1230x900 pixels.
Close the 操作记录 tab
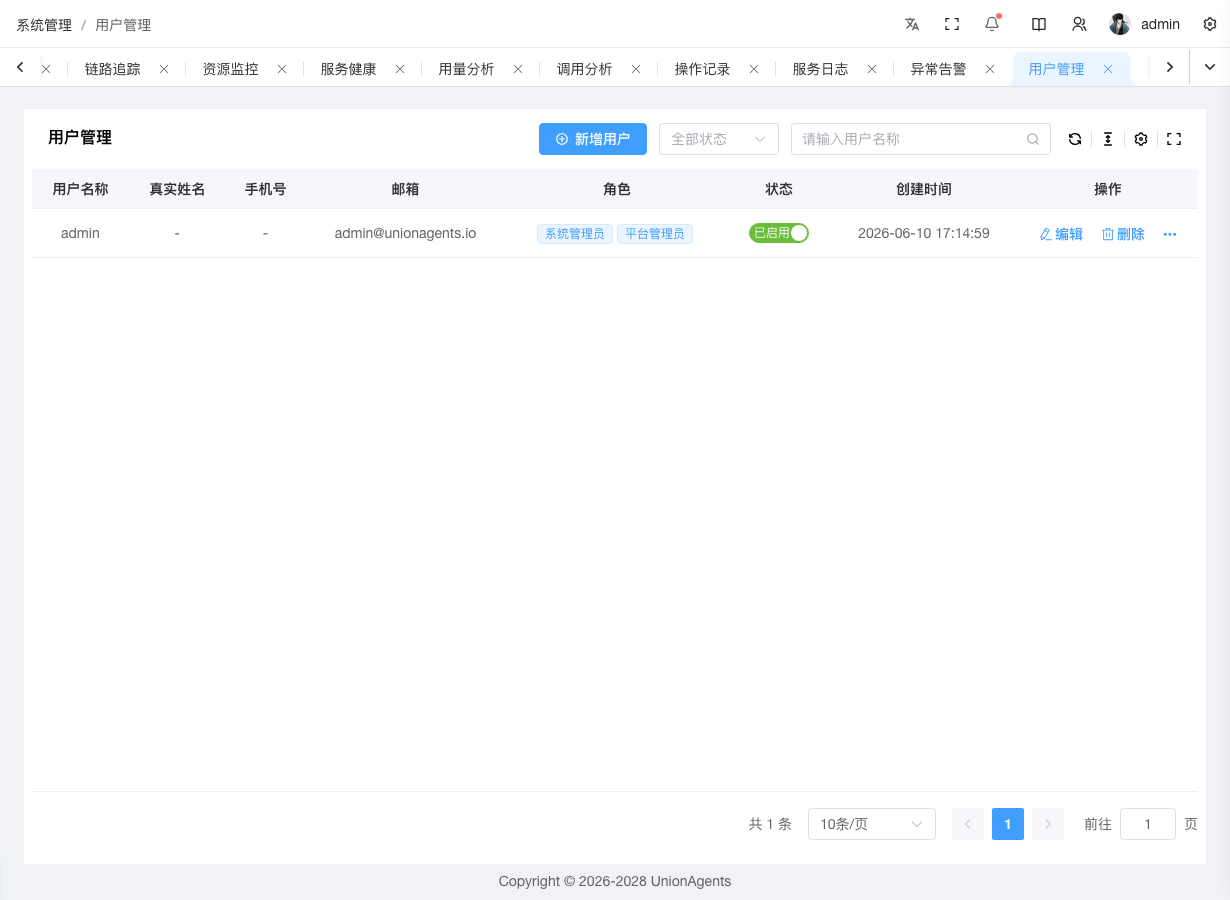(754, 69)
